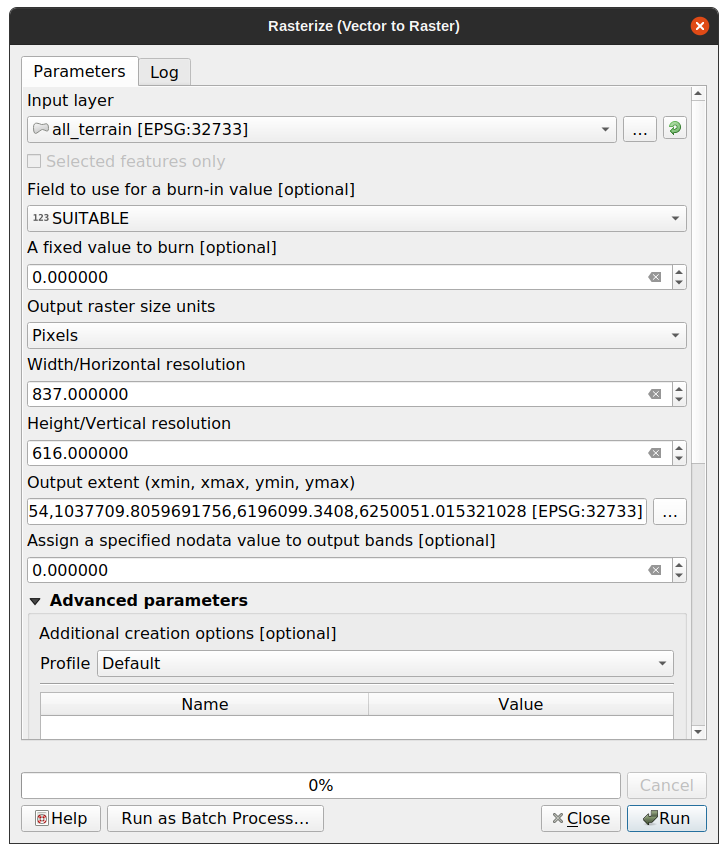728x853 pixels.
Task: Click the Output extent text field
Action: [x=336, y=512]
